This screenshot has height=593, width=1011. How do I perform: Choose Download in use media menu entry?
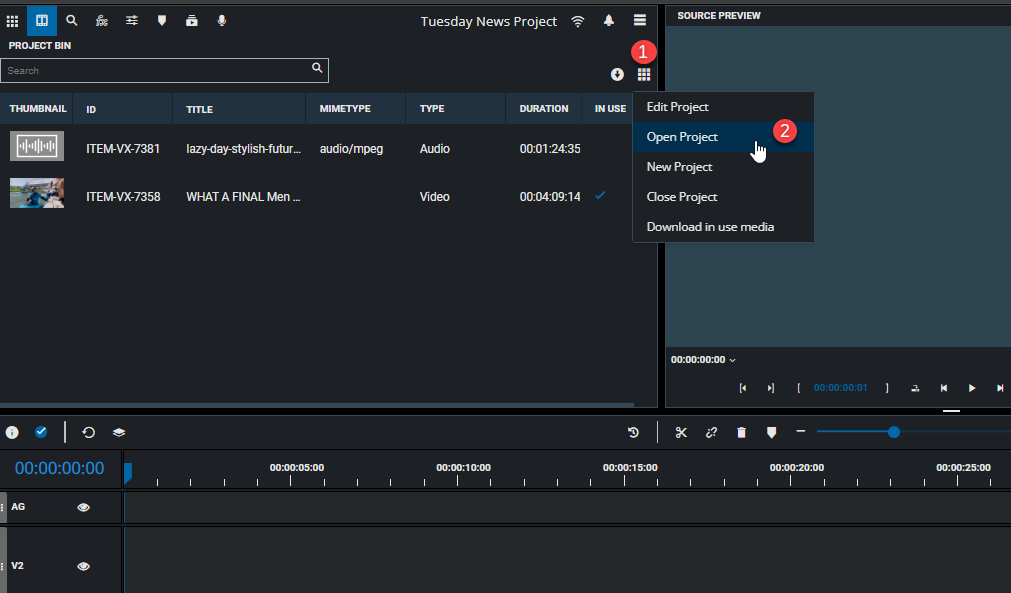coord(712,227)
